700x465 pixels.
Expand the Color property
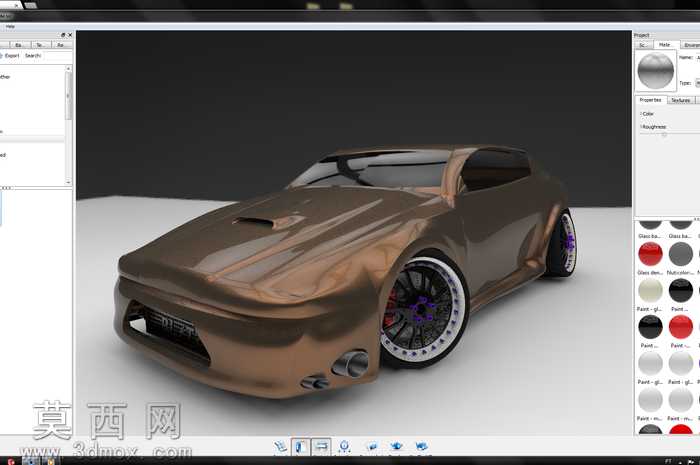coord(647,114)
